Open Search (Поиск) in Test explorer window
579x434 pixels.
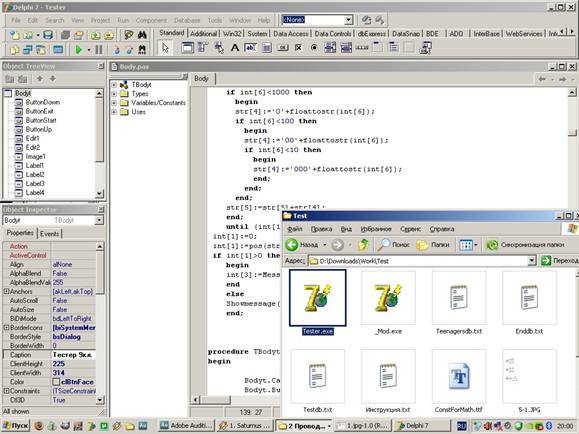[394, 245]
